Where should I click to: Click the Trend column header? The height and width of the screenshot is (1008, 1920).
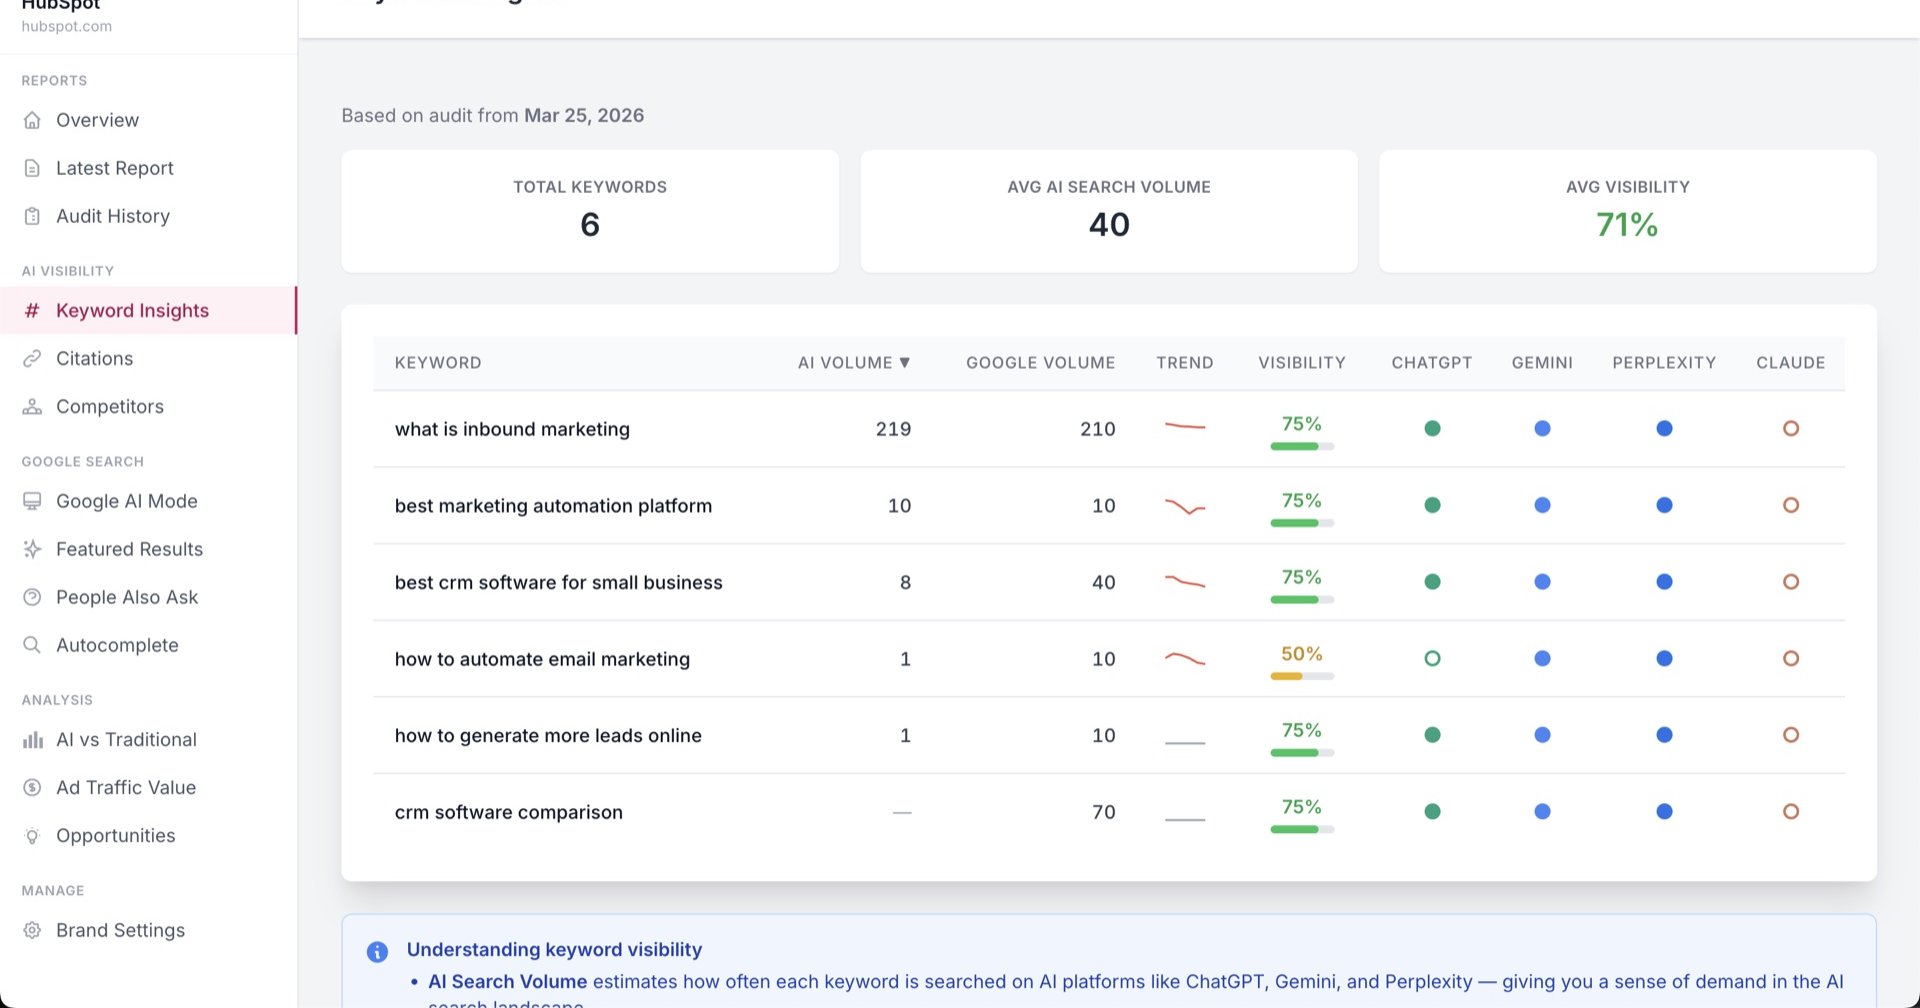1185,363
